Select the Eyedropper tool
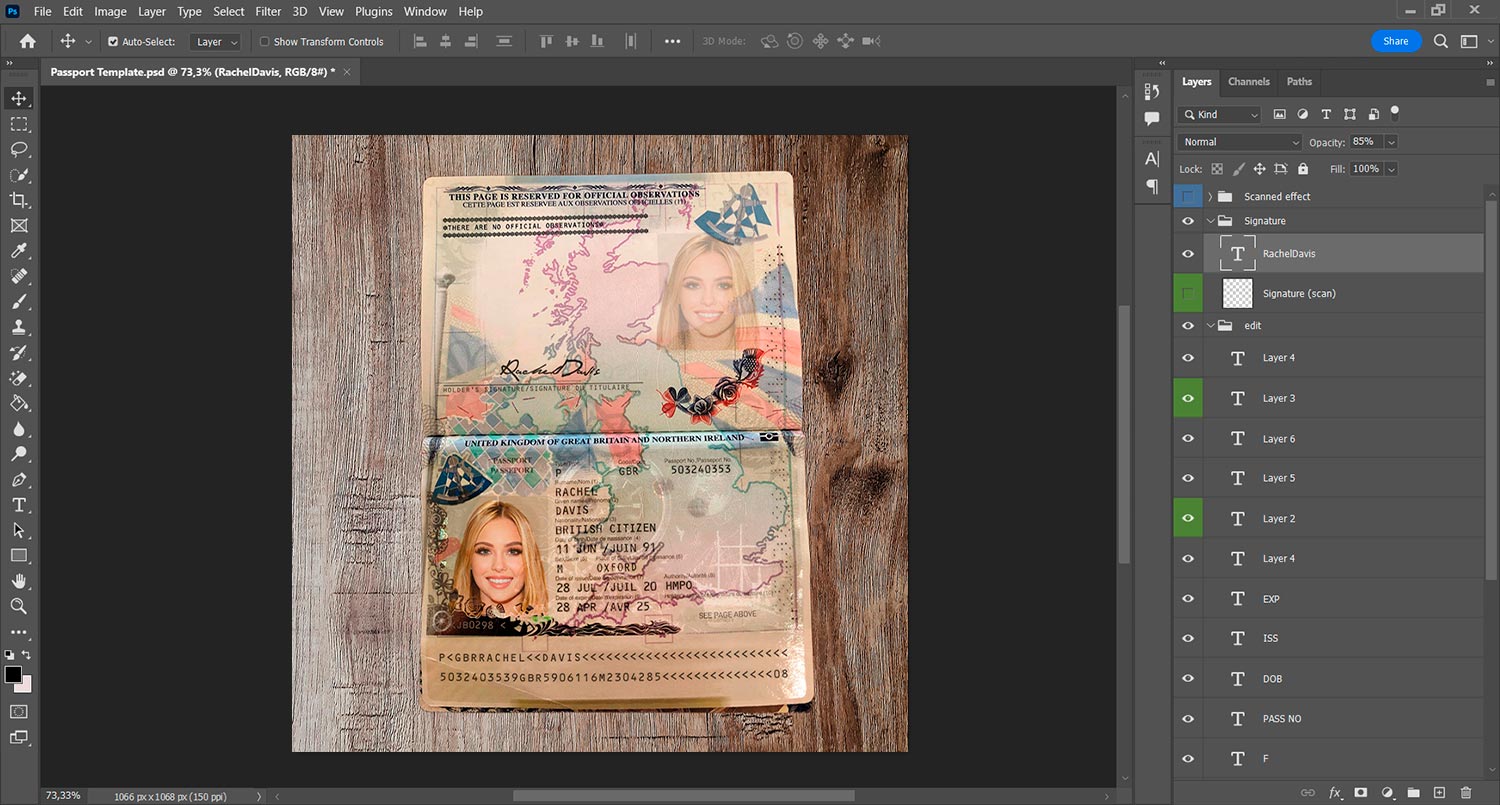1500x805 pixels. [19, 251]
